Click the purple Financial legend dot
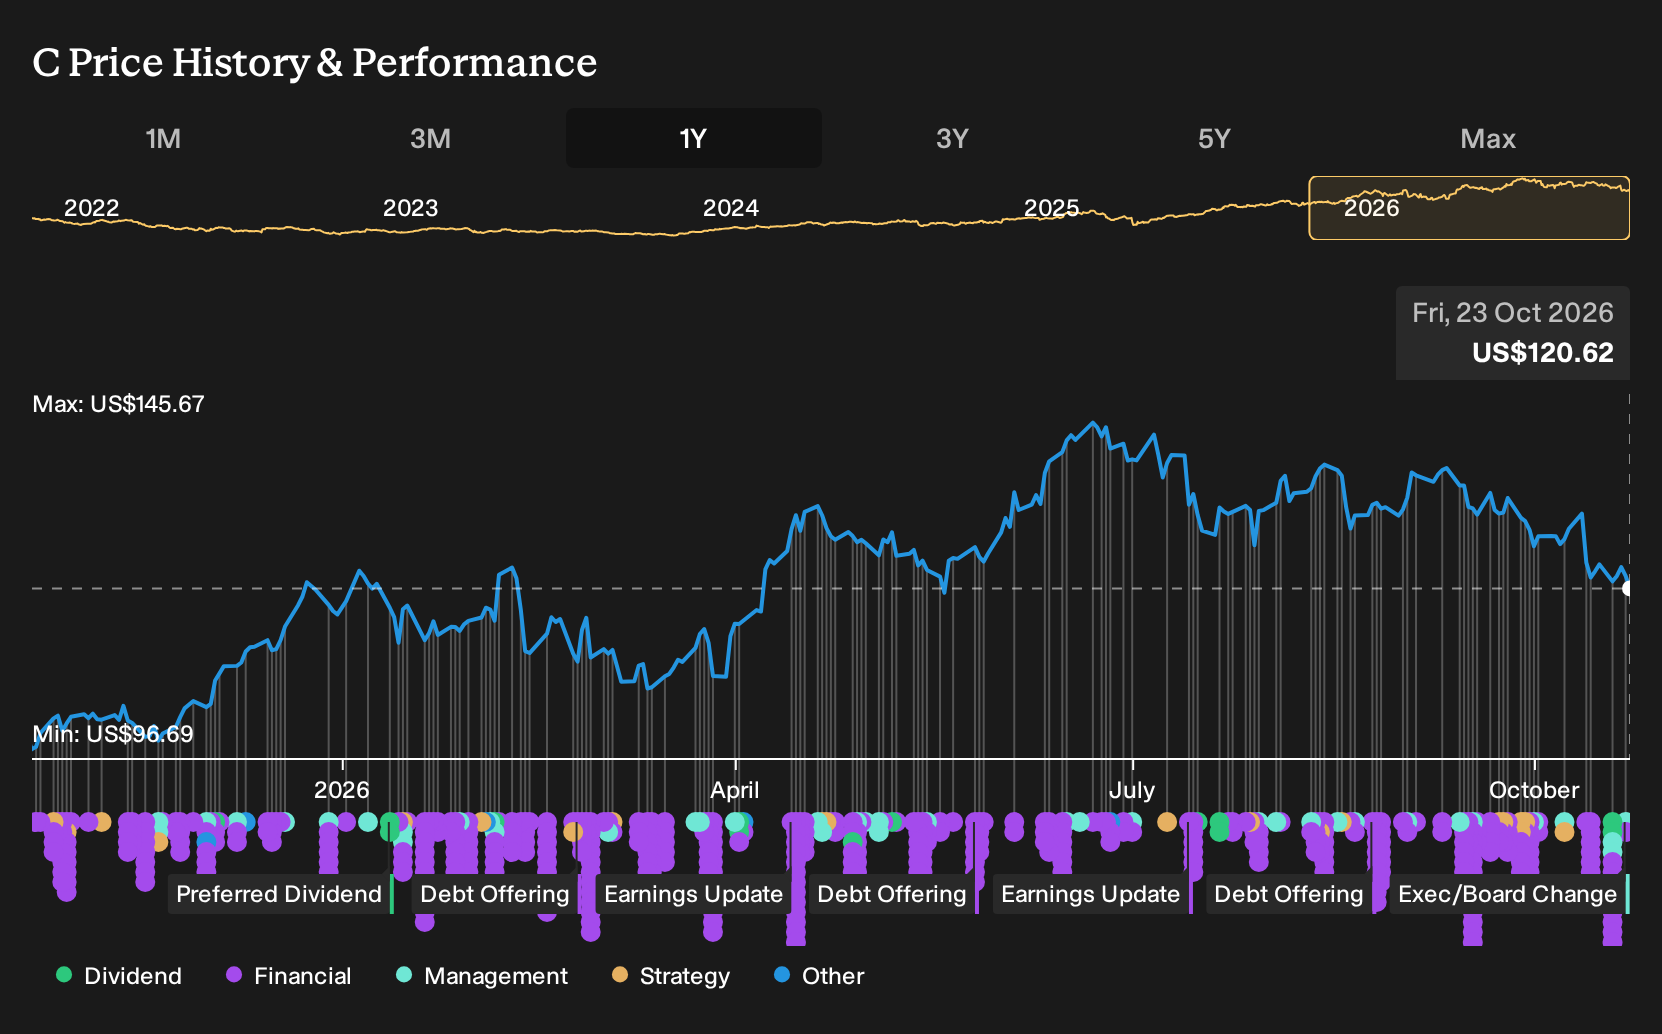This screenshot has height=1034, width=1662. click(x=234, y=974)
